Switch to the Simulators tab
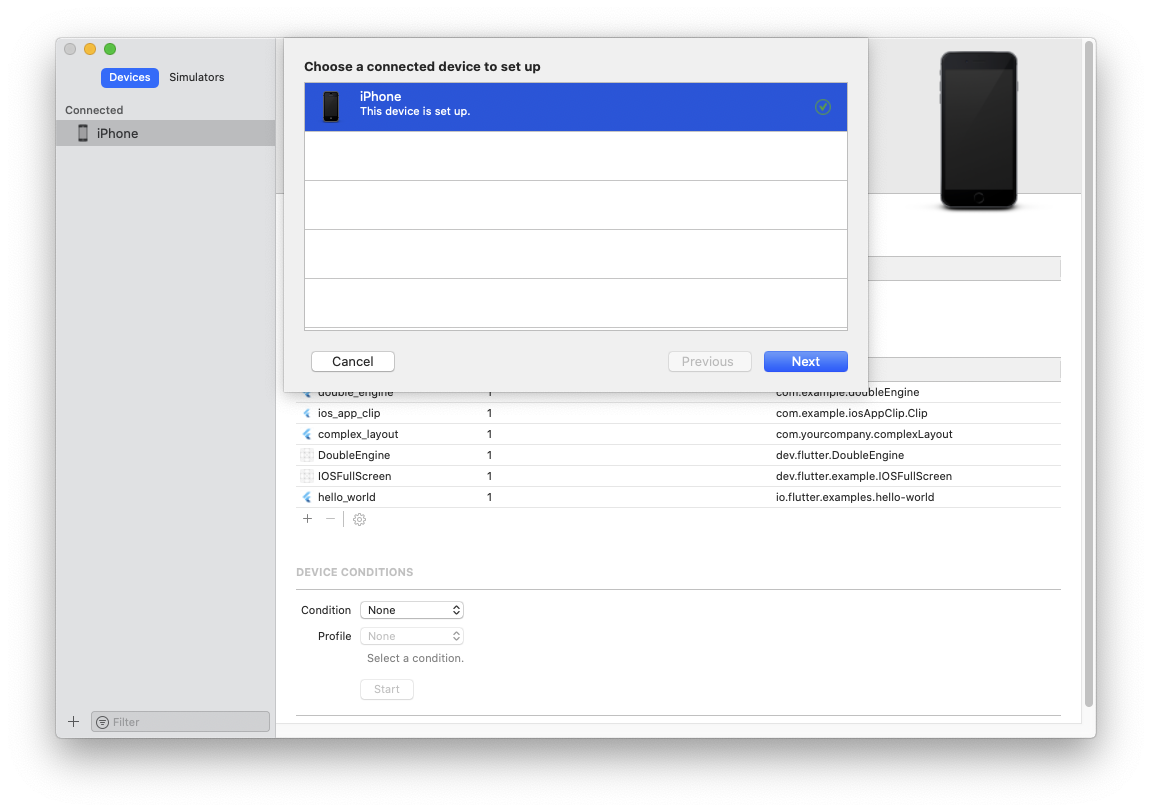Screen dimensions: 1152x812 pyautogui.click(x=196, y=77)
